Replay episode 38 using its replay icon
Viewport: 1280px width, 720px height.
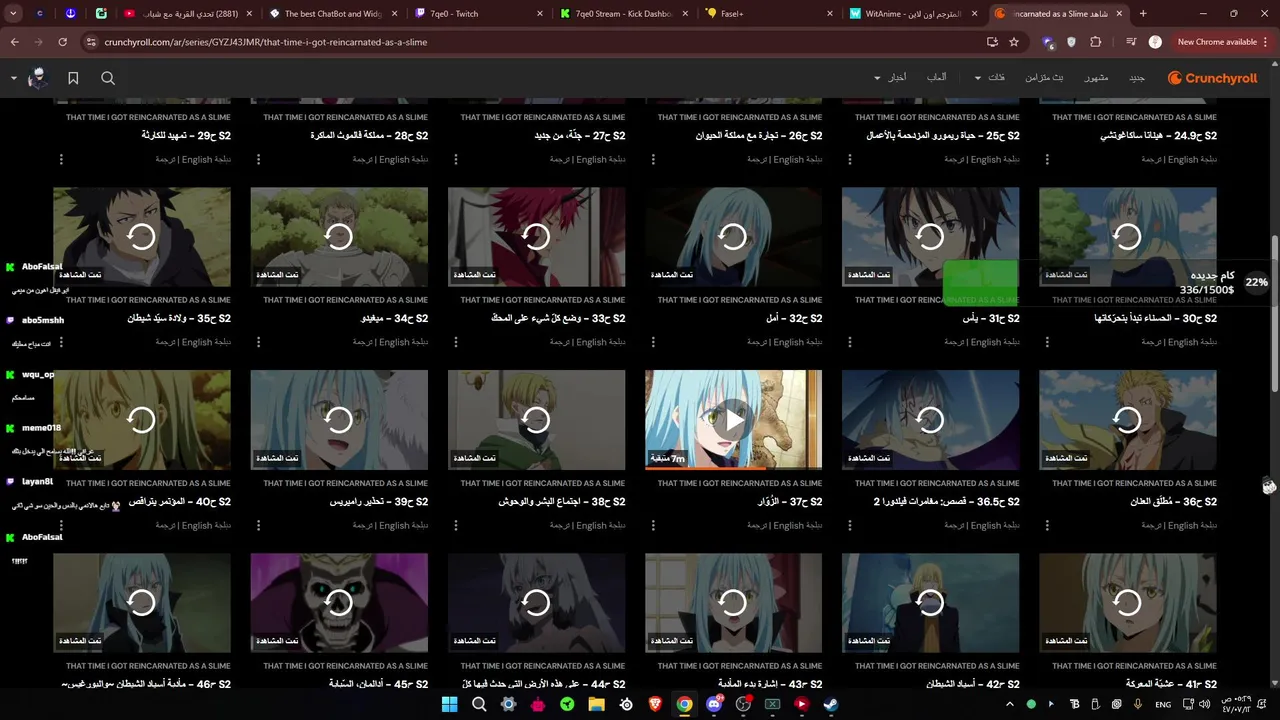tap(536, 420)
